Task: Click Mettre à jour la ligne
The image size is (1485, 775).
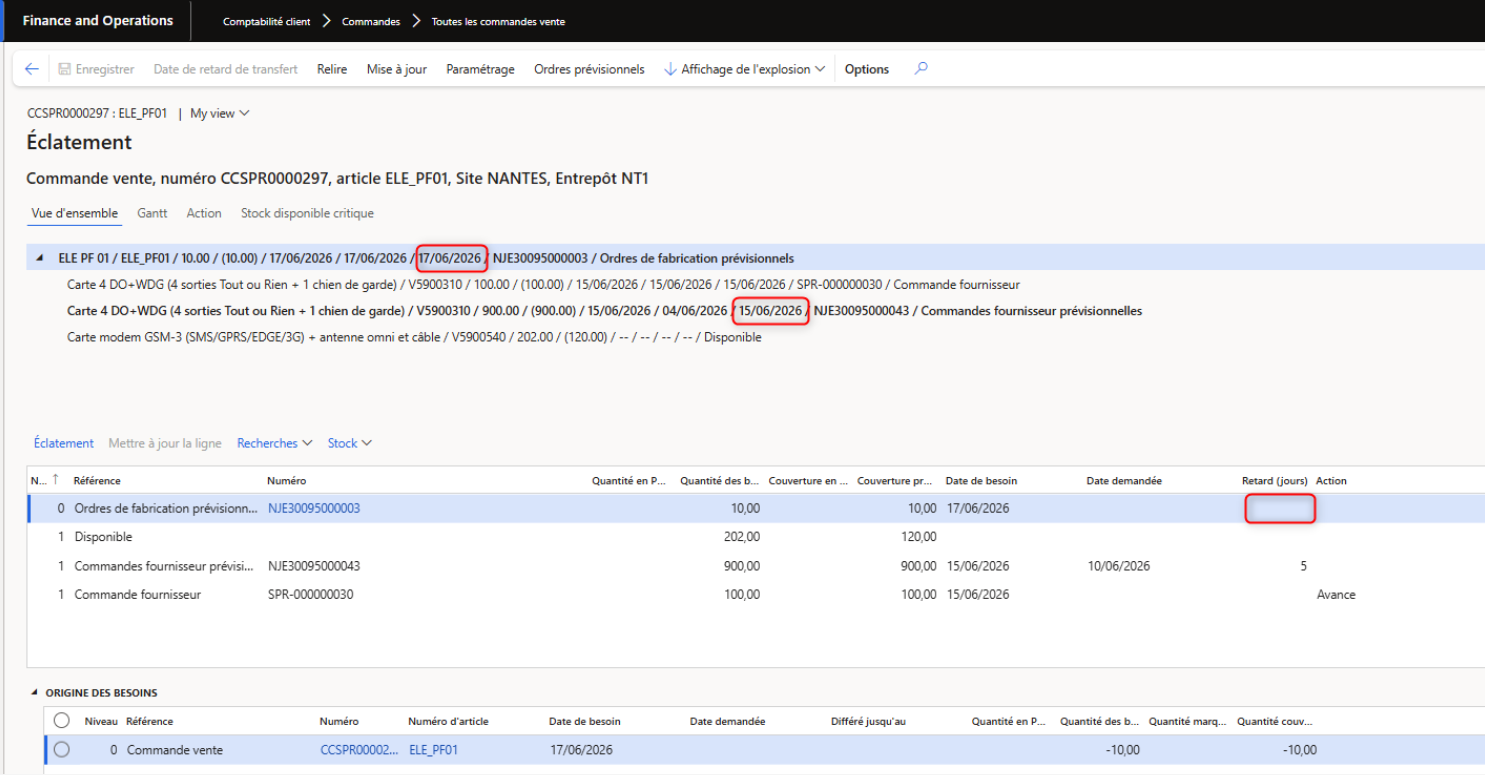Action: [x=165, y=443]
